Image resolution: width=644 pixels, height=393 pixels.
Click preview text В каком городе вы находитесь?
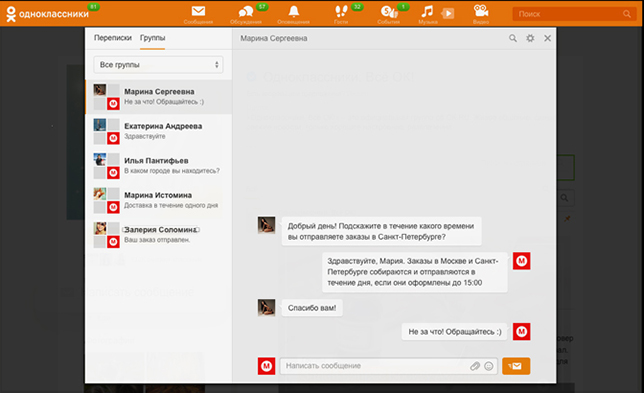[172, 171]
